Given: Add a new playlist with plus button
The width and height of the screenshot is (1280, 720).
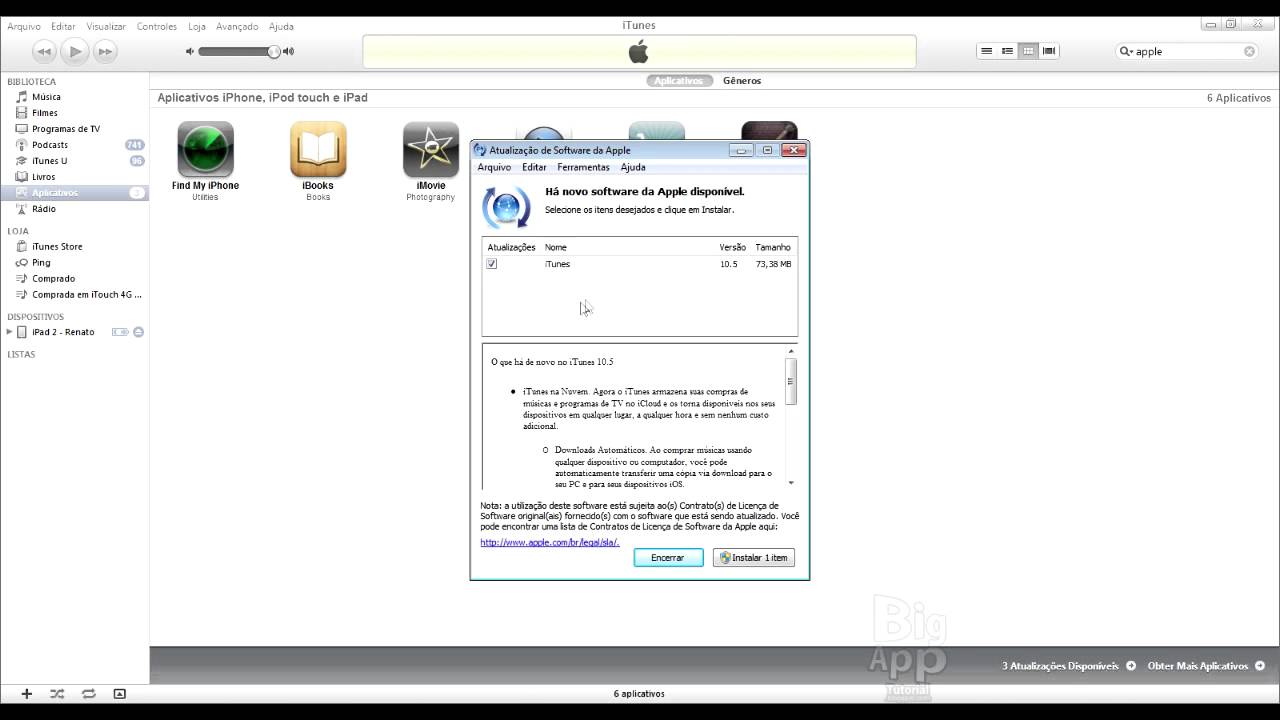Looking at the screenshot, I should coord(27,693).
